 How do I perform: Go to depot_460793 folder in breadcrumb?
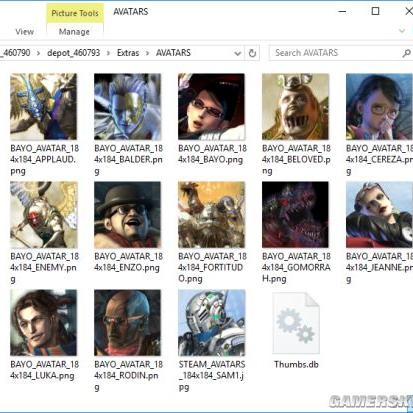click(x=74, y=53)
